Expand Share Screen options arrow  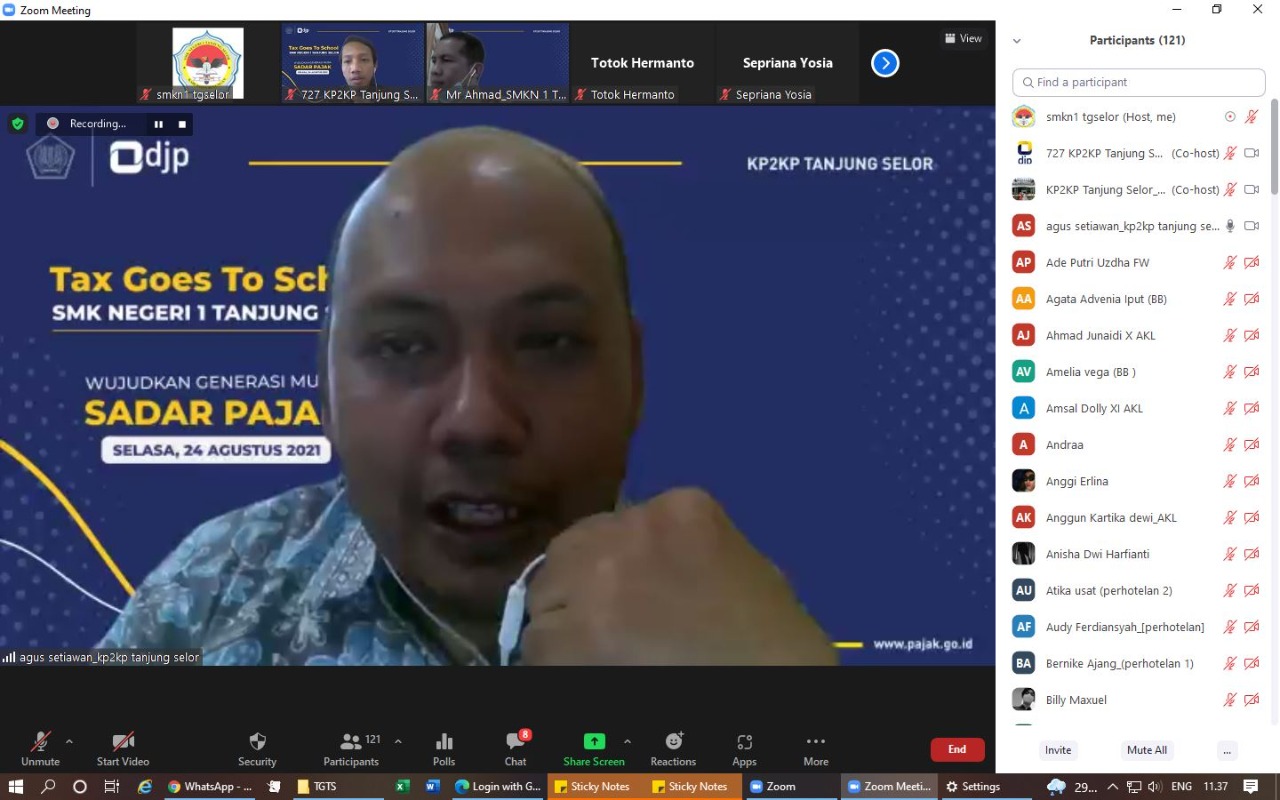pos(627,741)
